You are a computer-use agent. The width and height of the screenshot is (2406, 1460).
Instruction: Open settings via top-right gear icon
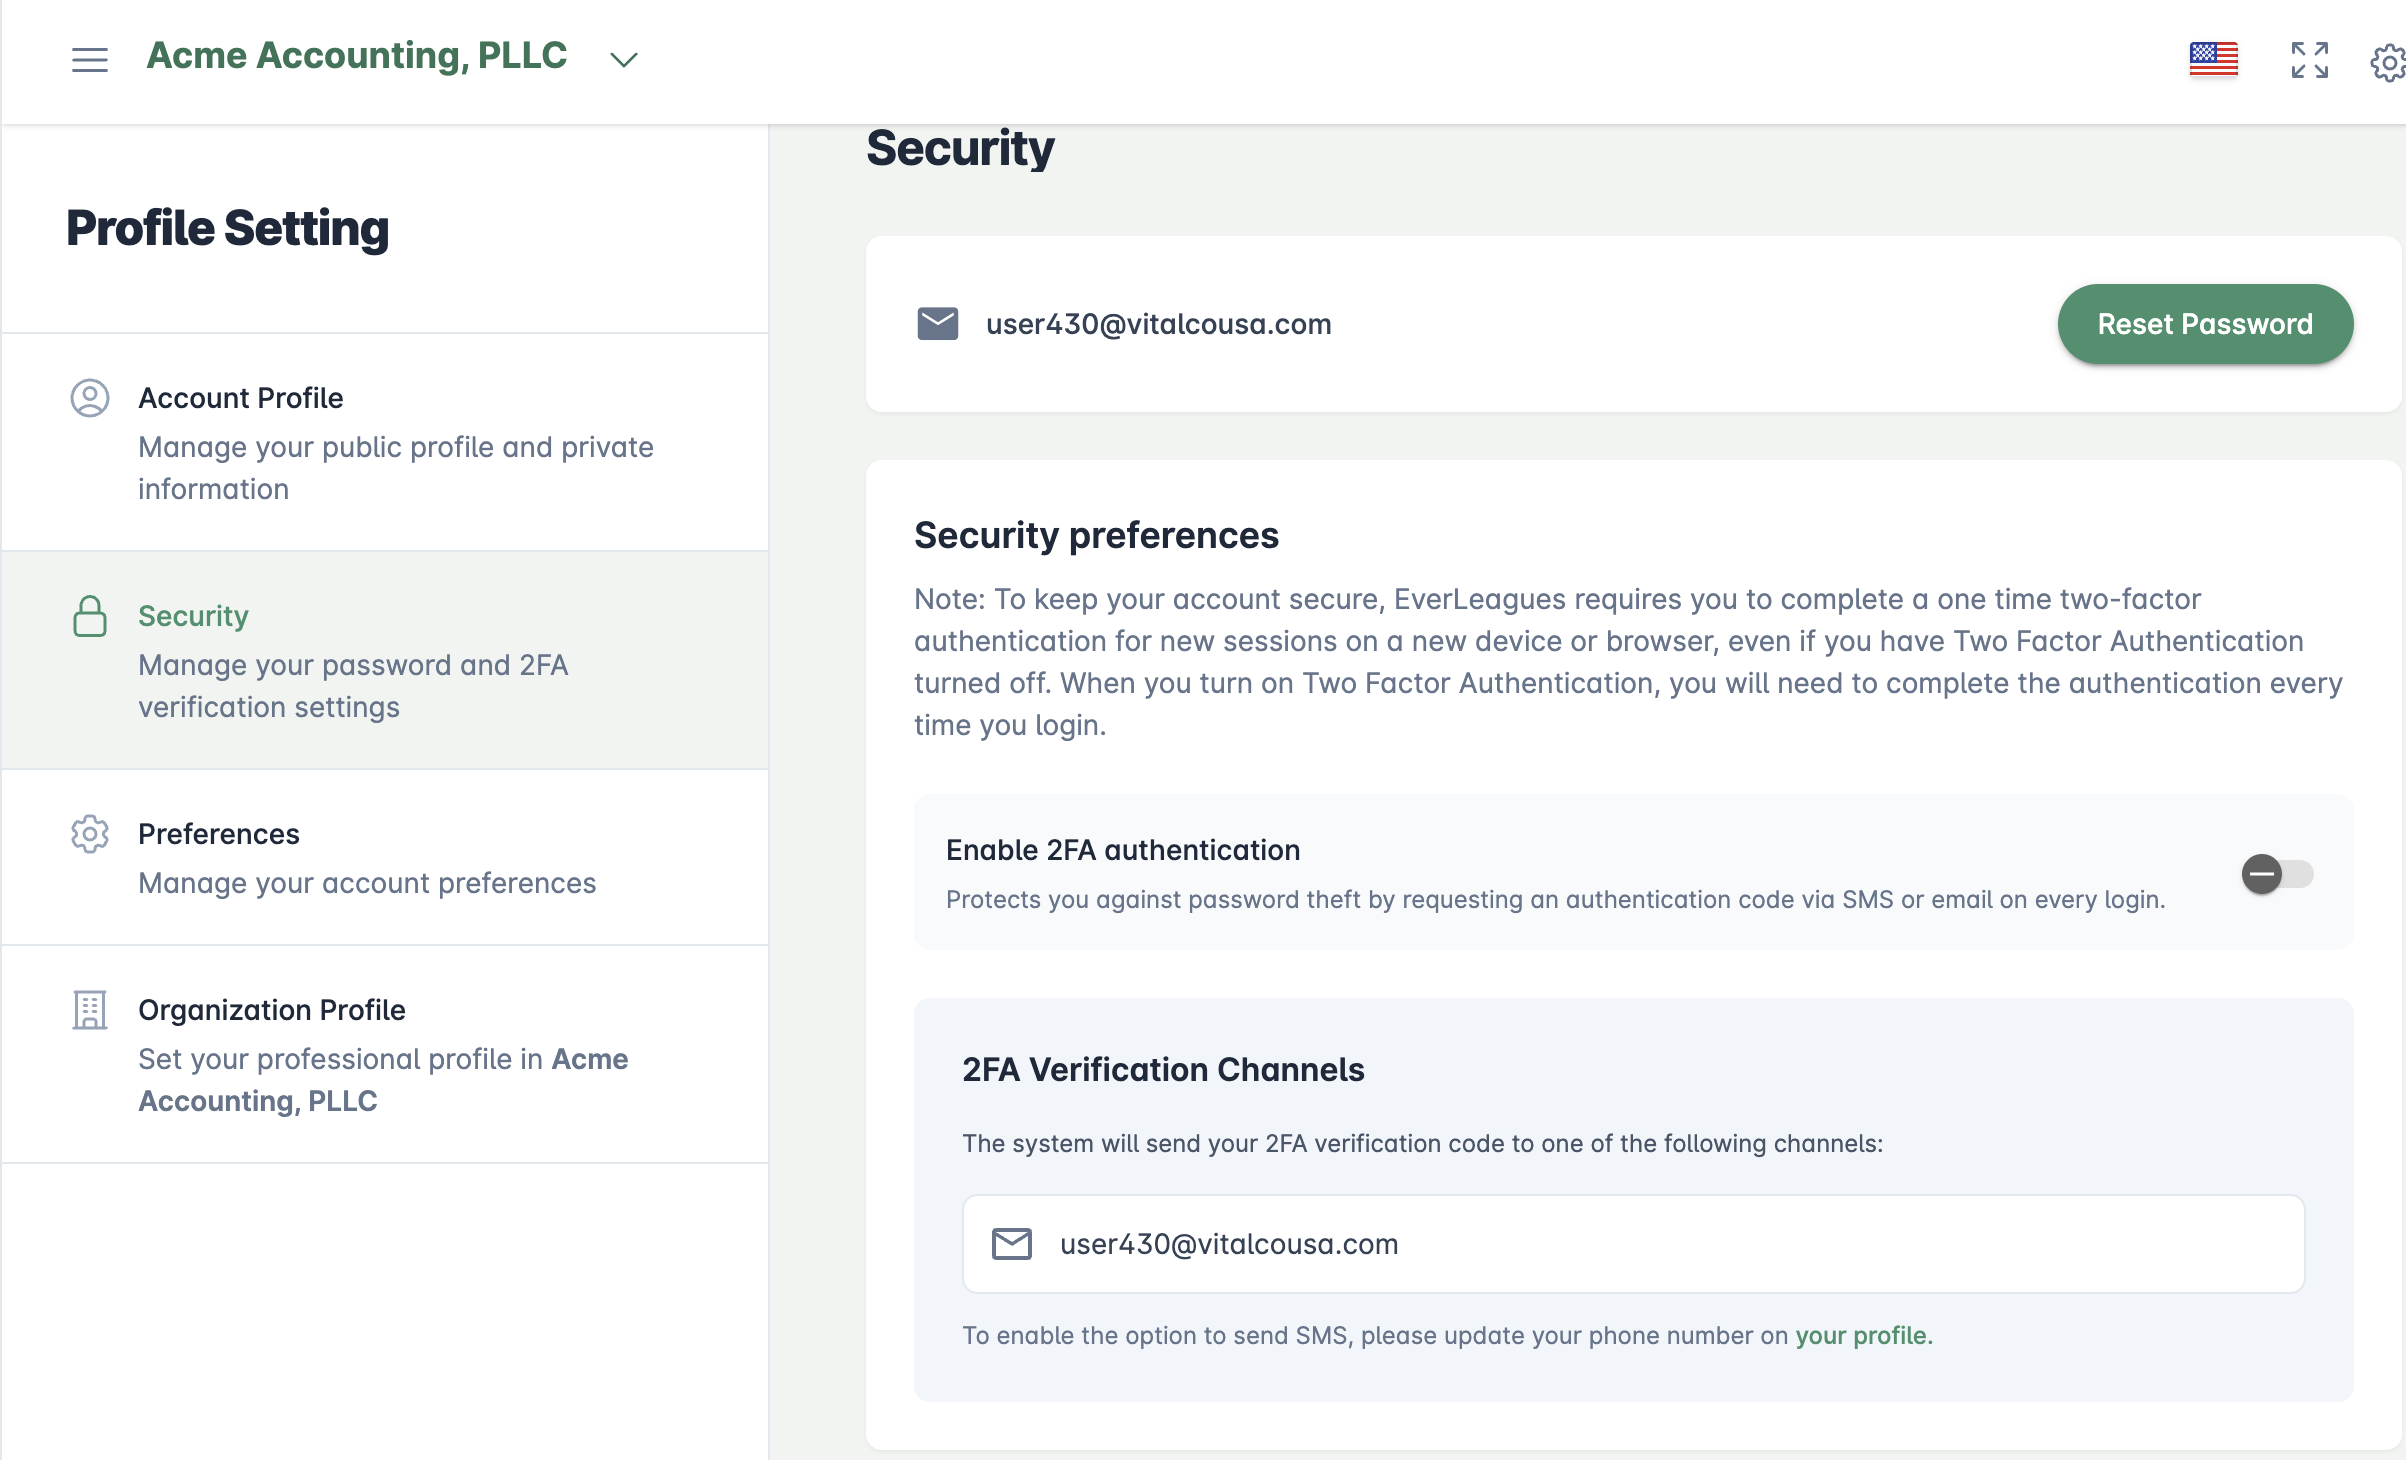(2388, 62)
